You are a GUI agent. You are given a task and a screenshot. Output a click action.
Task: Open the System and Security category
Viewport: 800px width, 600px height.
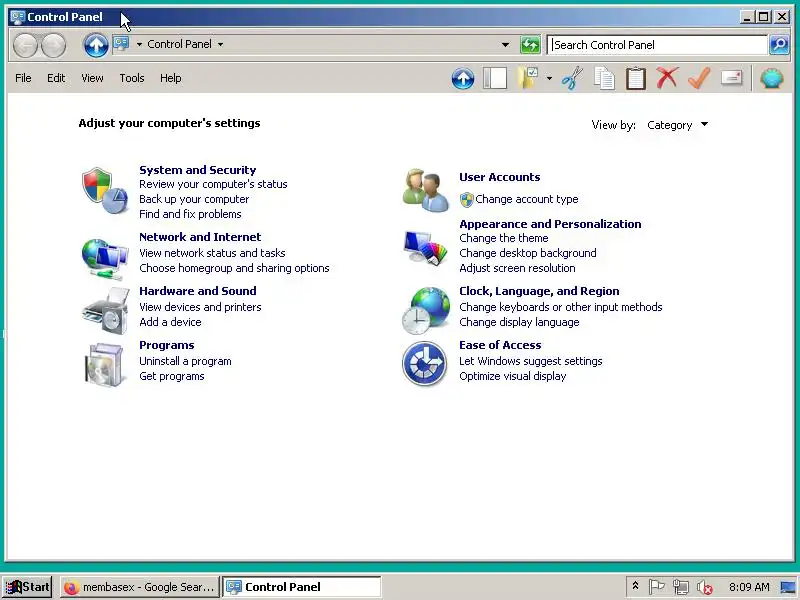click(197, 170)
